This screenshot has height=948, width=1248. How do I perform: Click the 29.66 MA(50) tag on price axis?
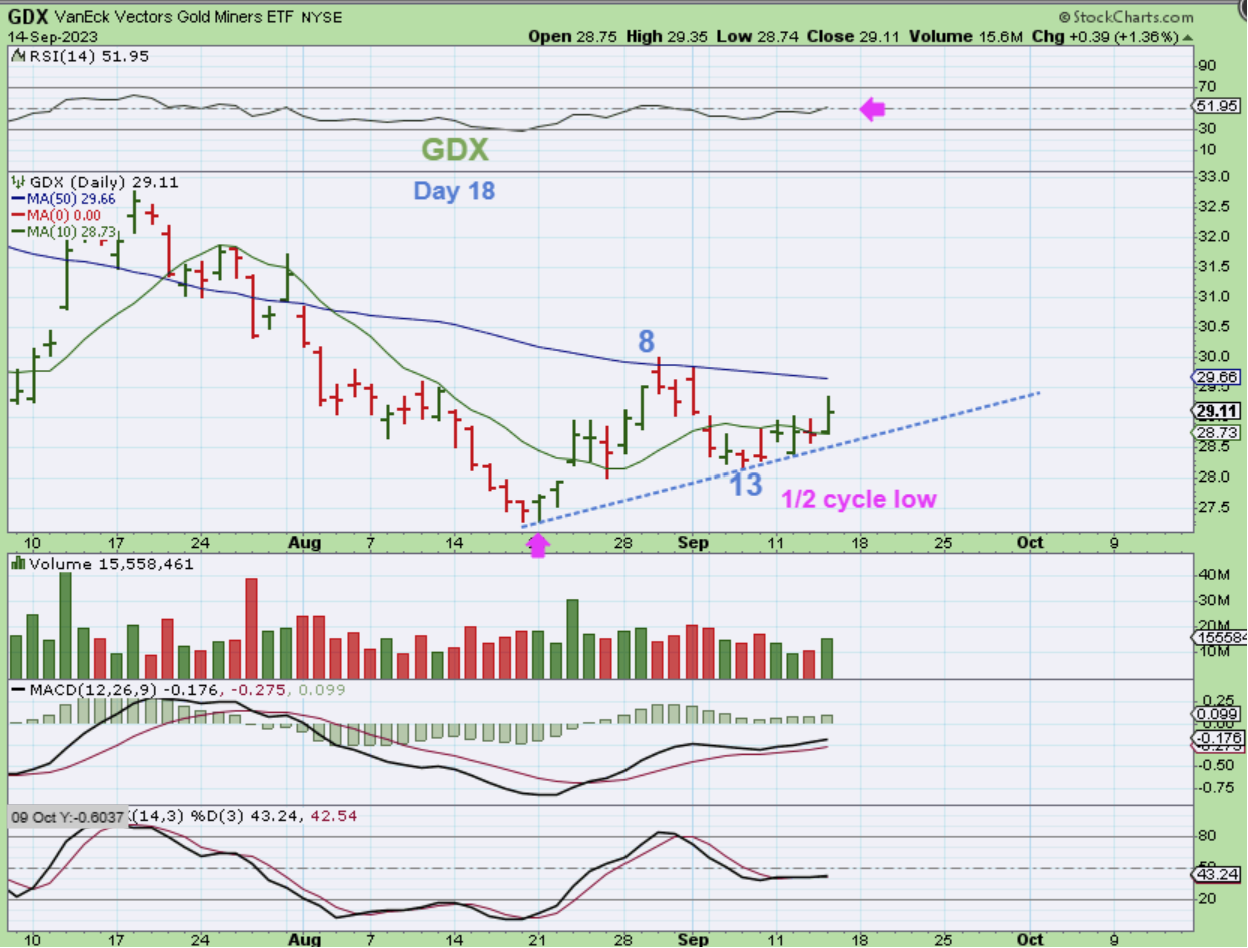pos(1217,377)
